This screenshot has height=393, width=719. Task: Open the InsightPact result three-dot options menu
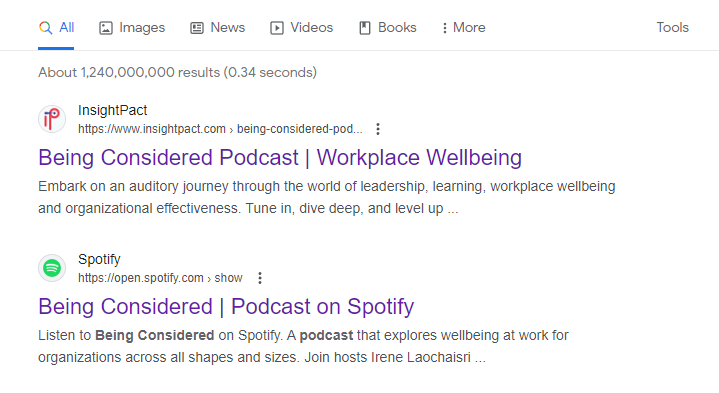tap(378, 129)
